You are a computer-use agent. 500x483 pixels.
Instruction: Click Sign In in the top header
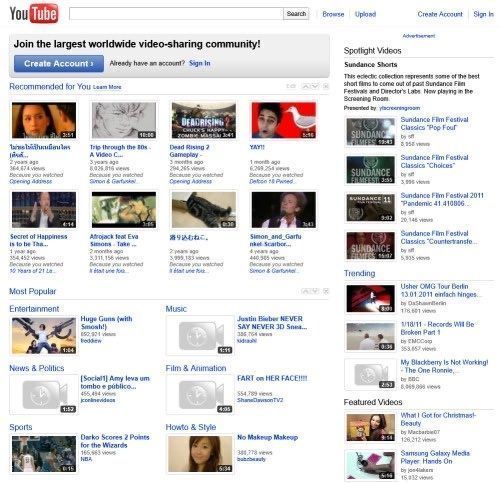pyautogui.click(x=483, y=14)
